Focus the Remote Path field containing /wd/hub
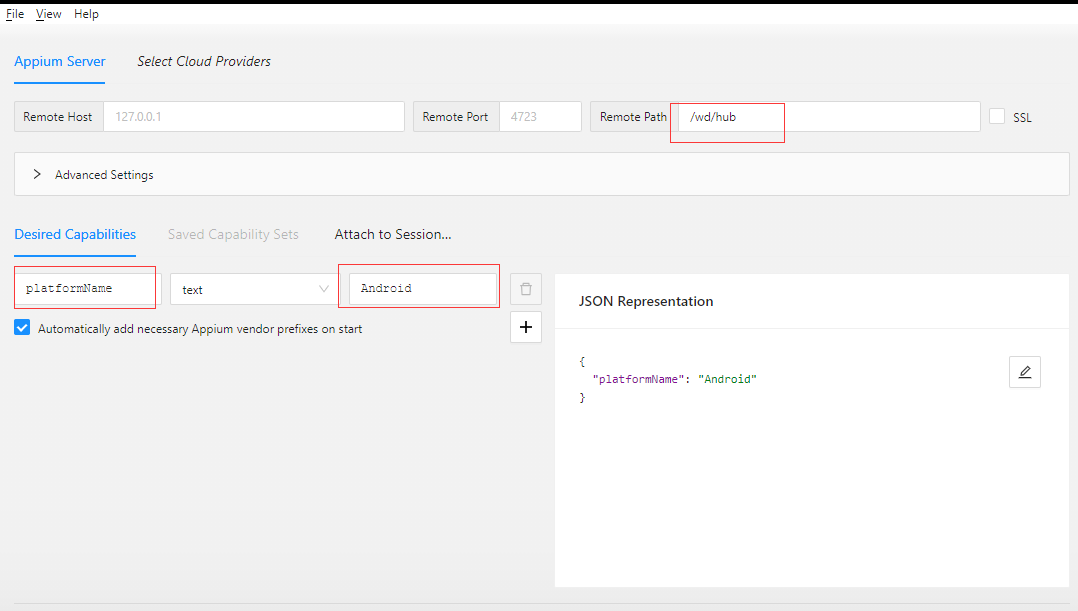This screenshot has width=1078, height=611. [x=829, y=117]
